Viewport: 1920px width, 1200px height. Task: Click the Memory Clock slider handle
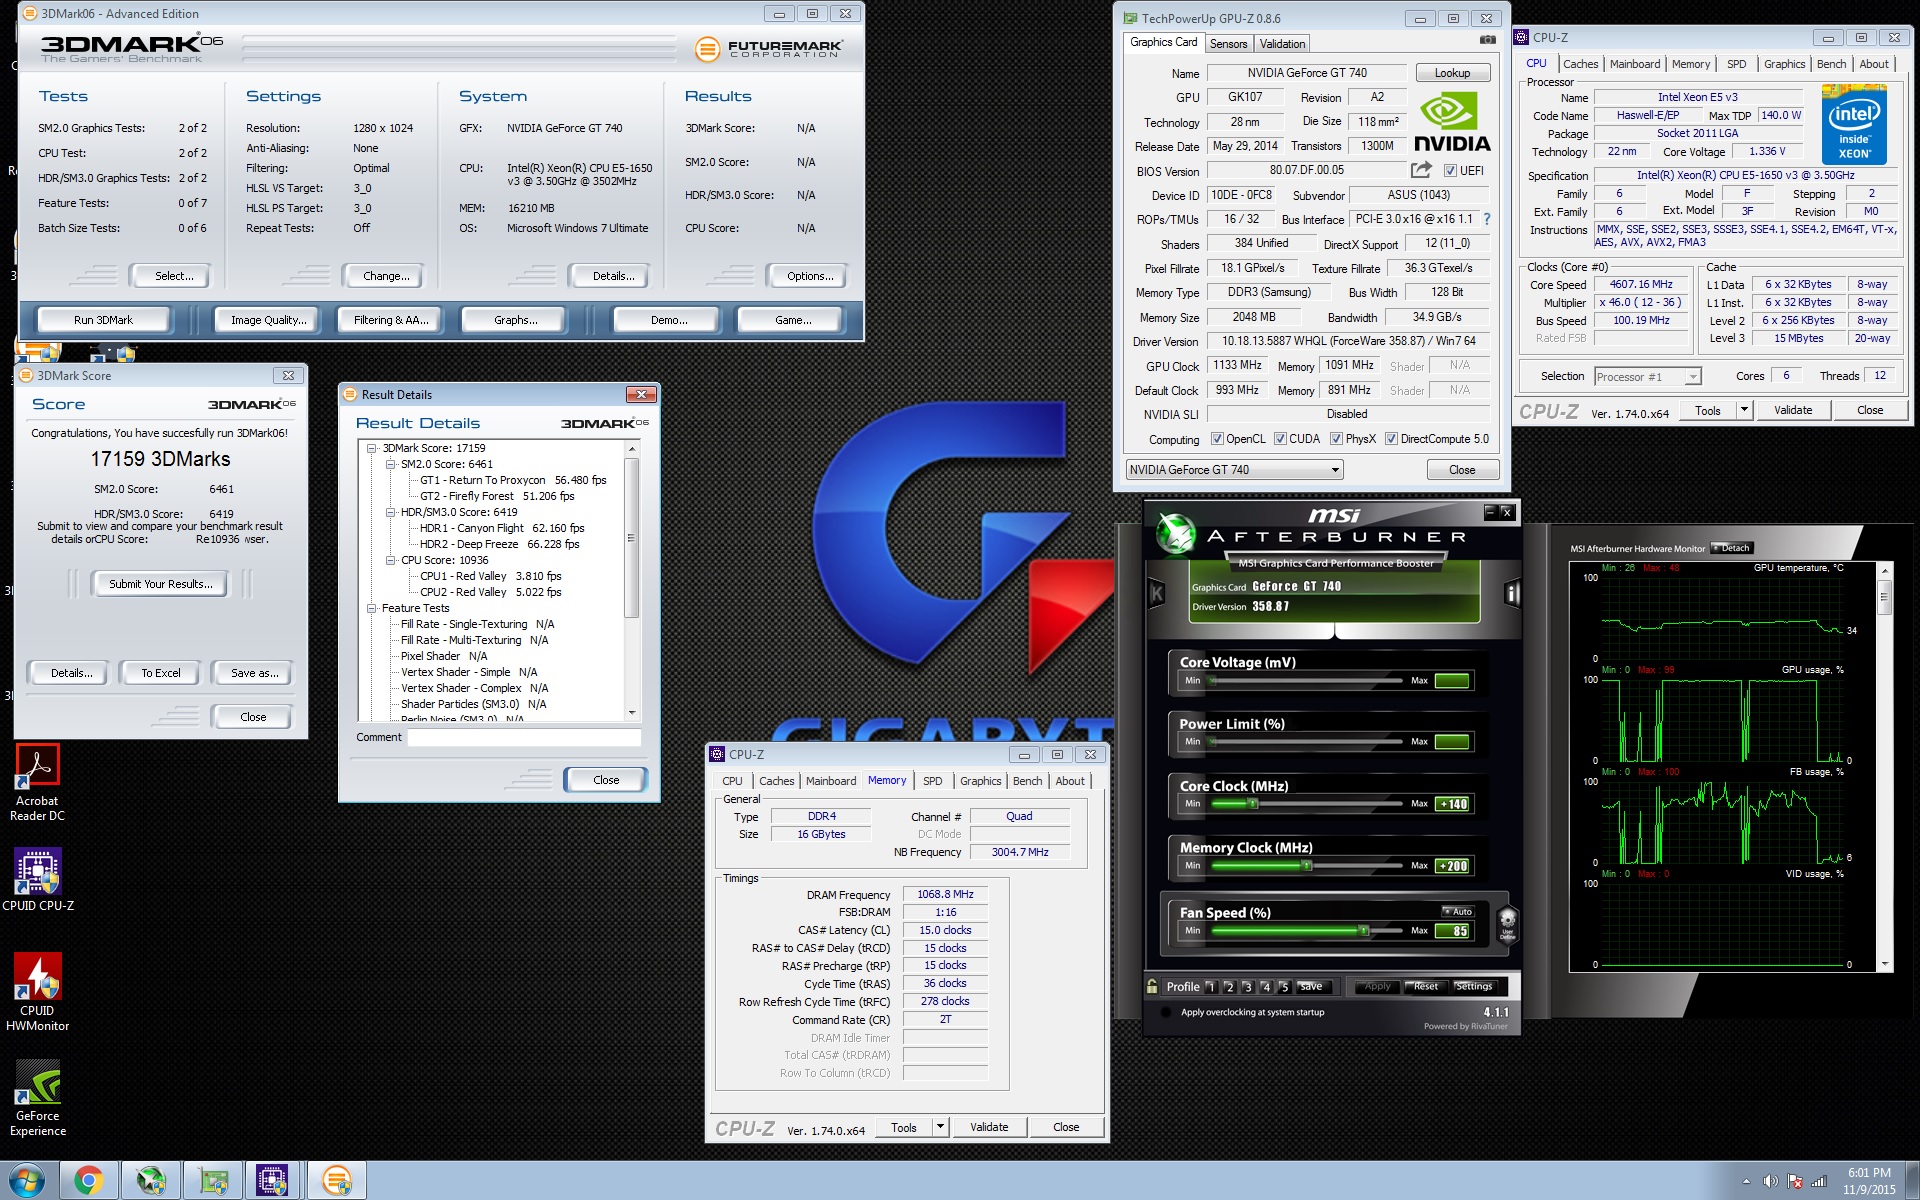(x=1306, y=866)
